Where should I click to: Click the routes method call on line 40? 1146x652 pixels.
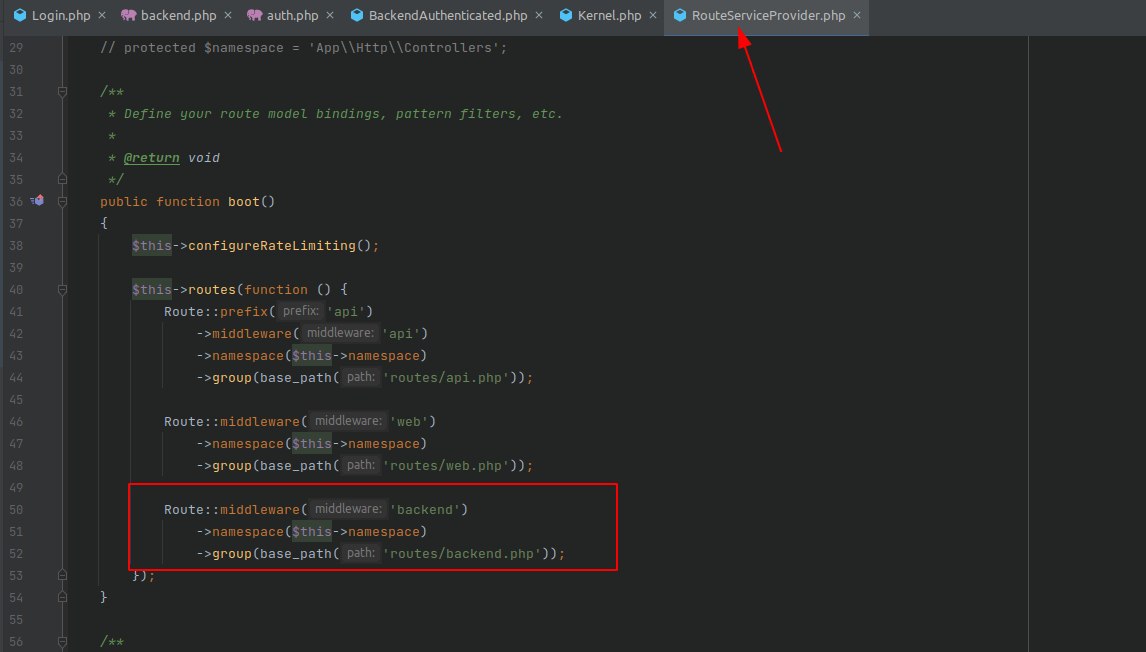[212, 289]
